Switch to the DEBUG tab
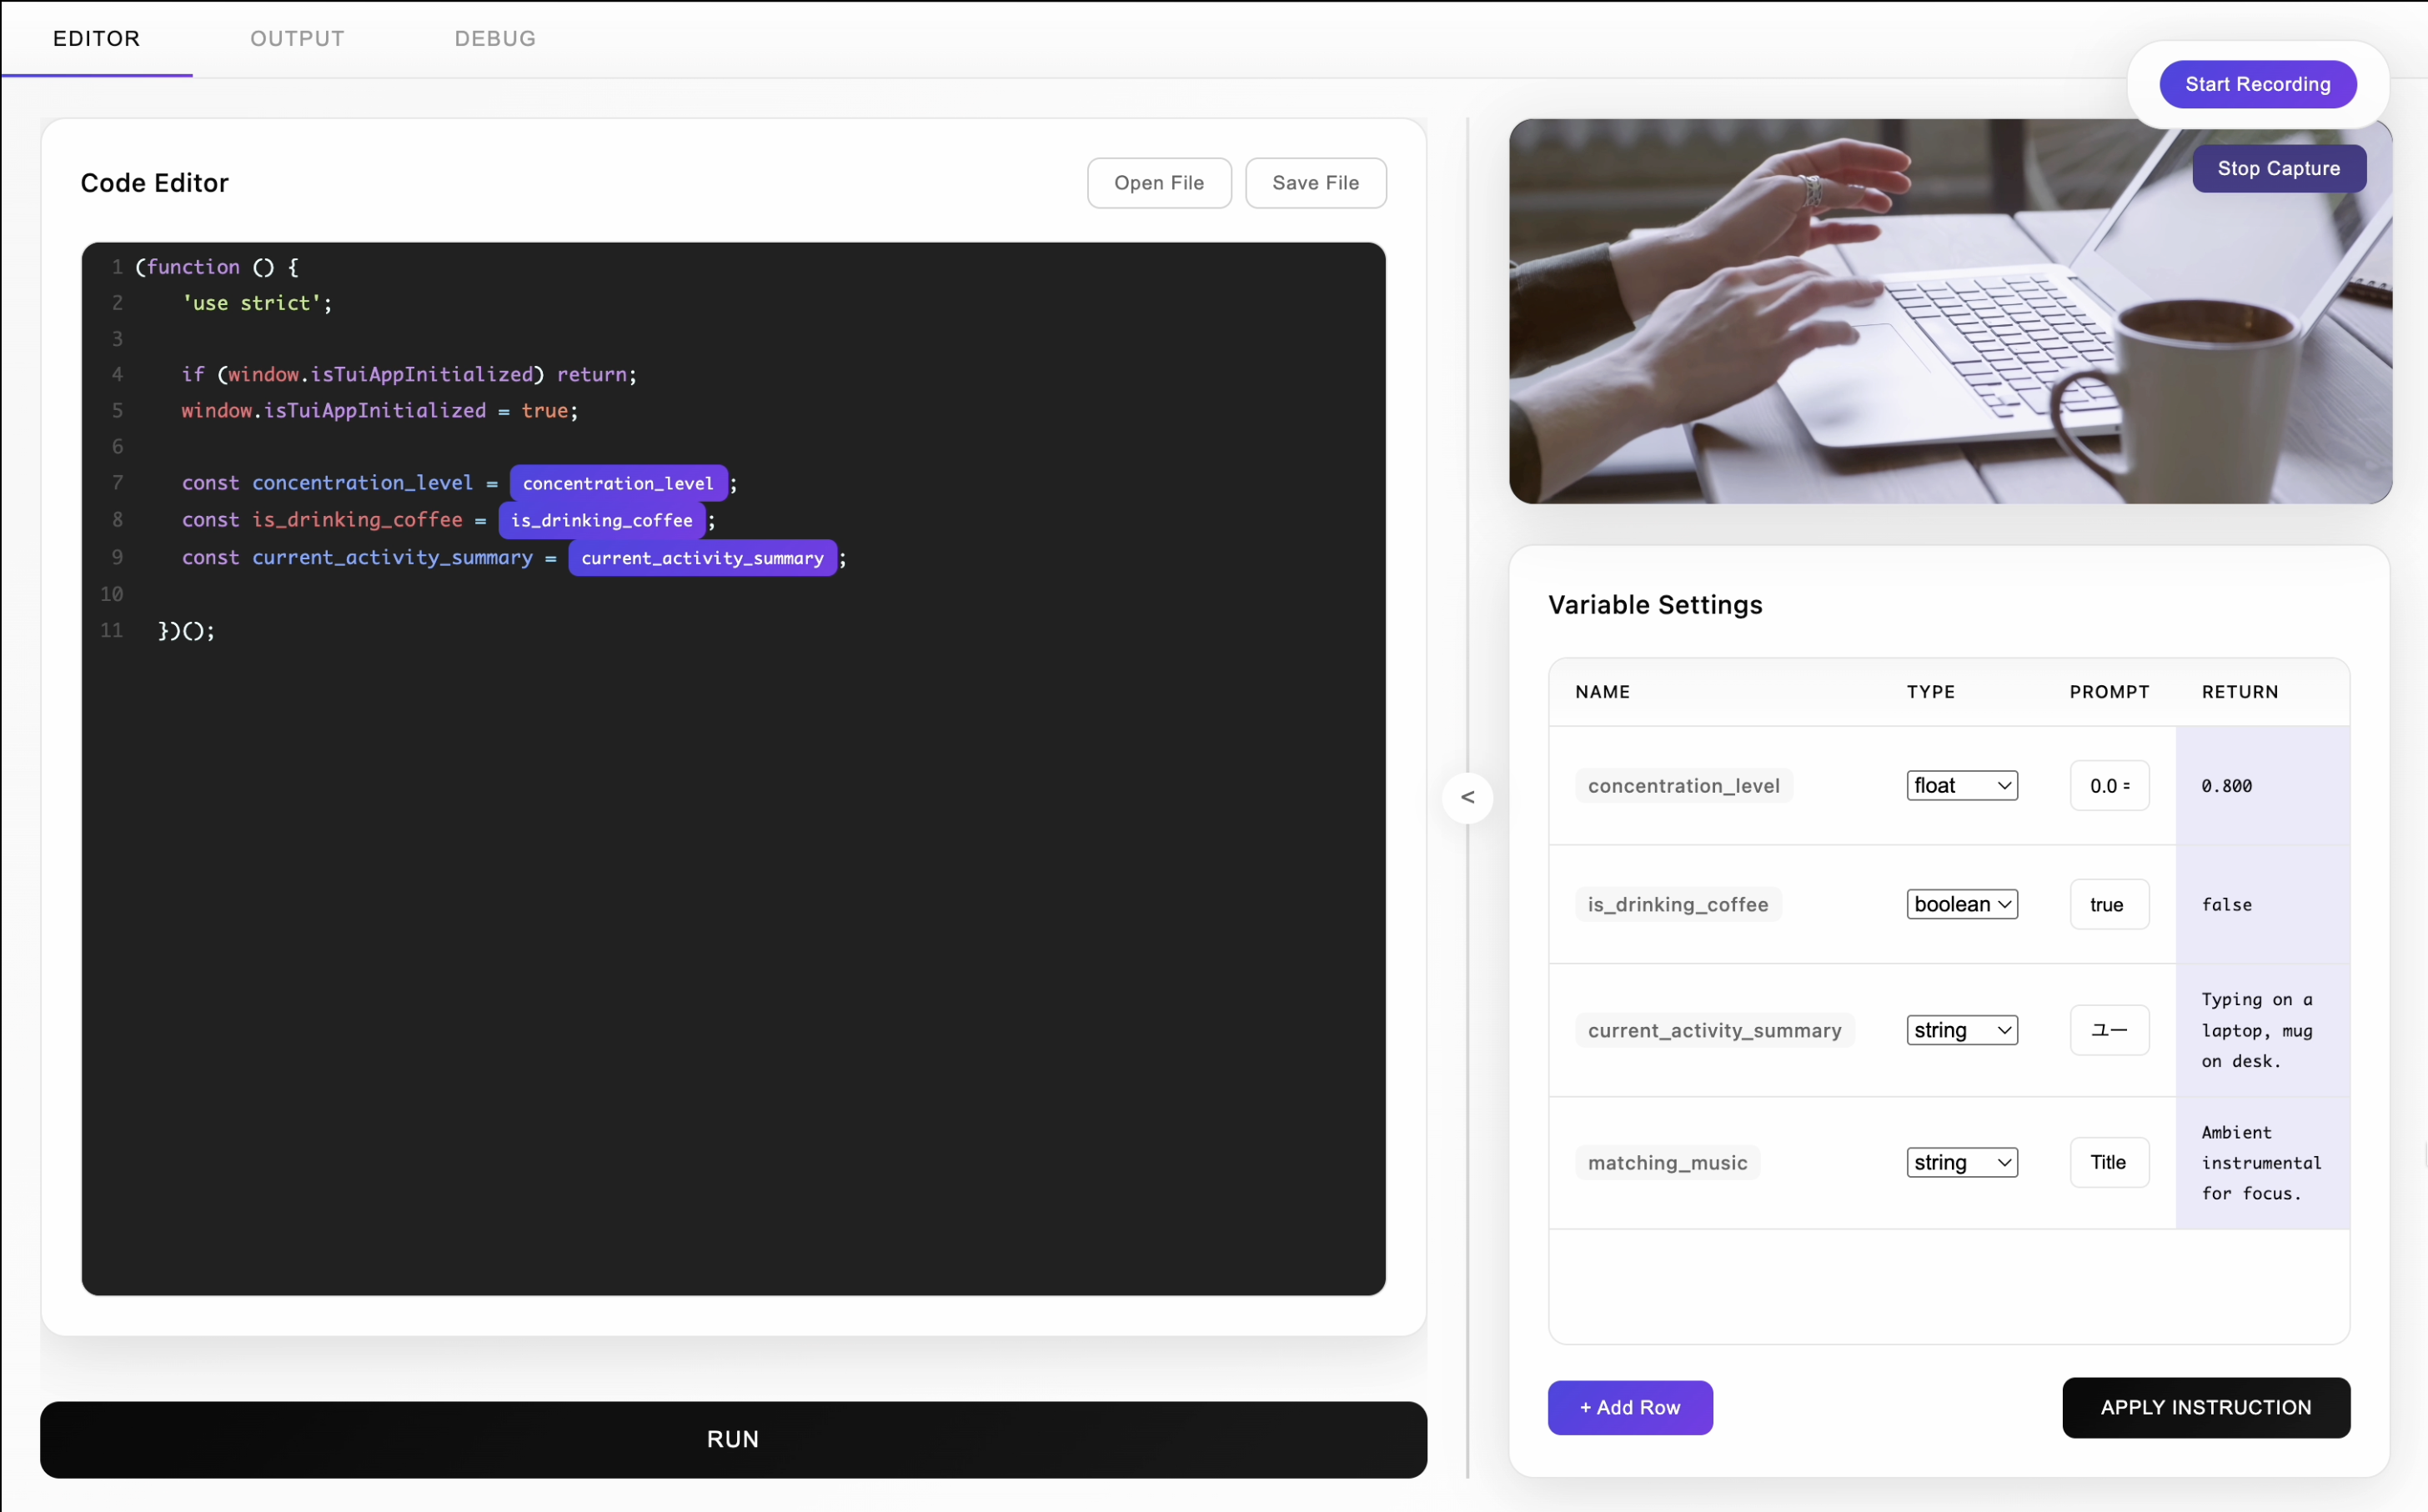Screen dimensions: 2428x1512 (494, 38)
